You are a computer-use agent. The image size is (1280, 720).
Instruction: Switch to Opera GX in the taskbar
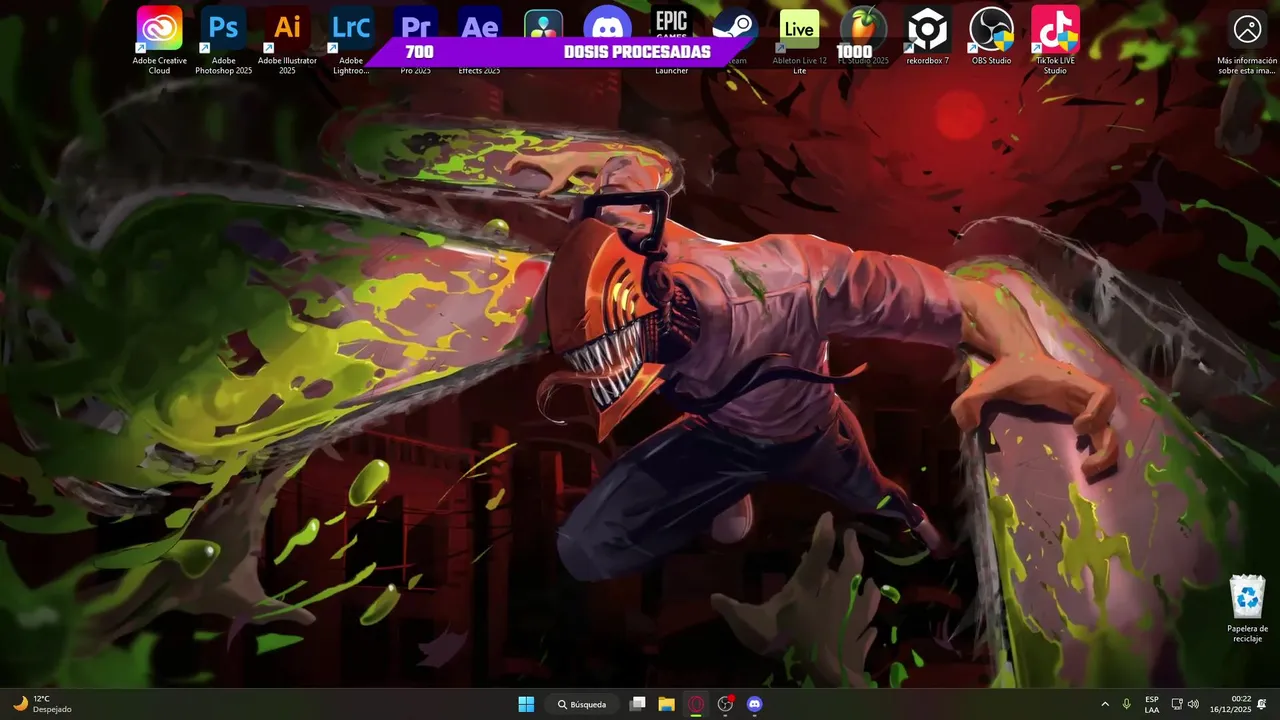point(696,704)
